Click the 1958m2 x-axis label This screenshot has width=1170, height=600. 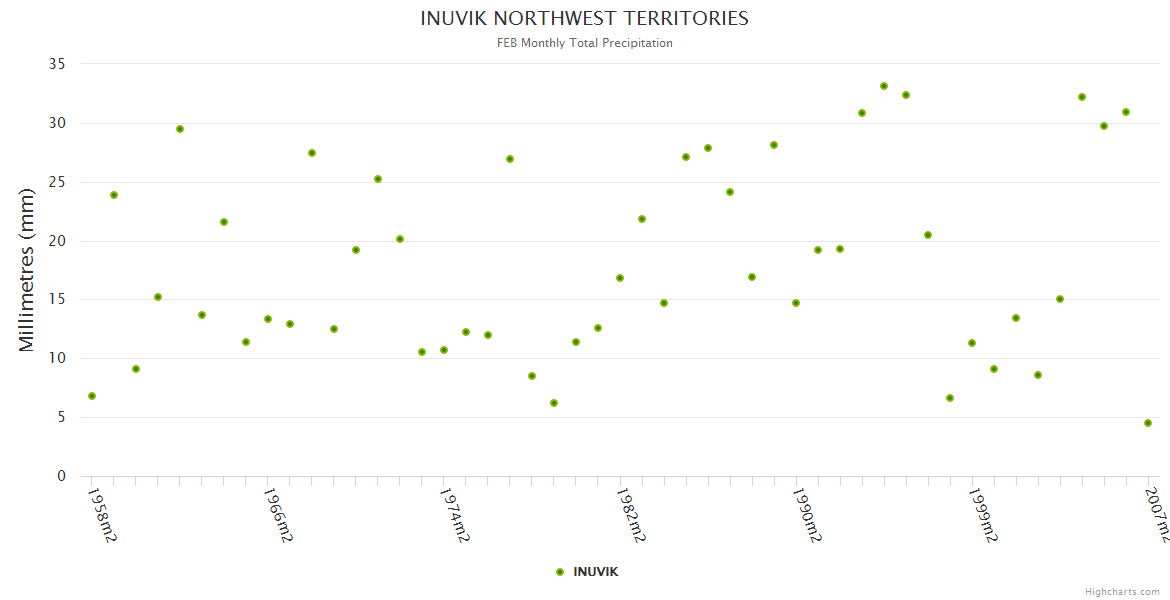(102, 515)
